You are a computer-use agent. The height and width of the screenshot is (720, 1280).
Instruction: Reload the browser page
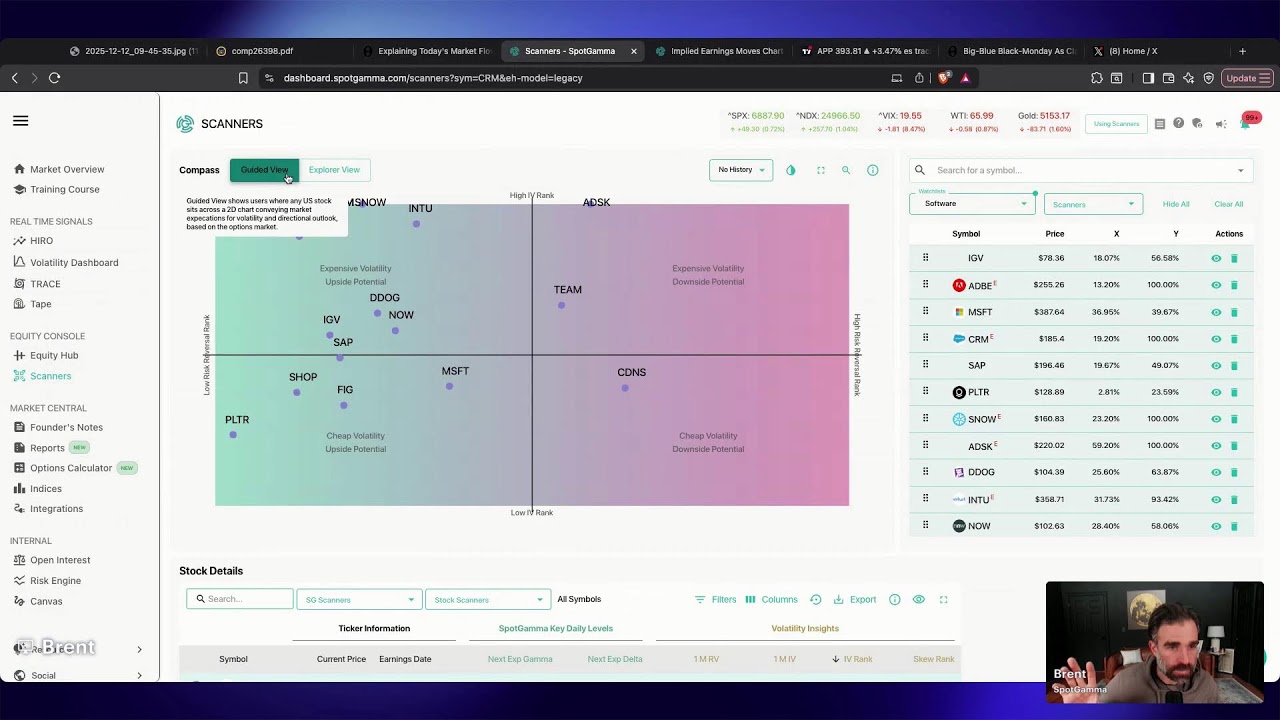54,78
